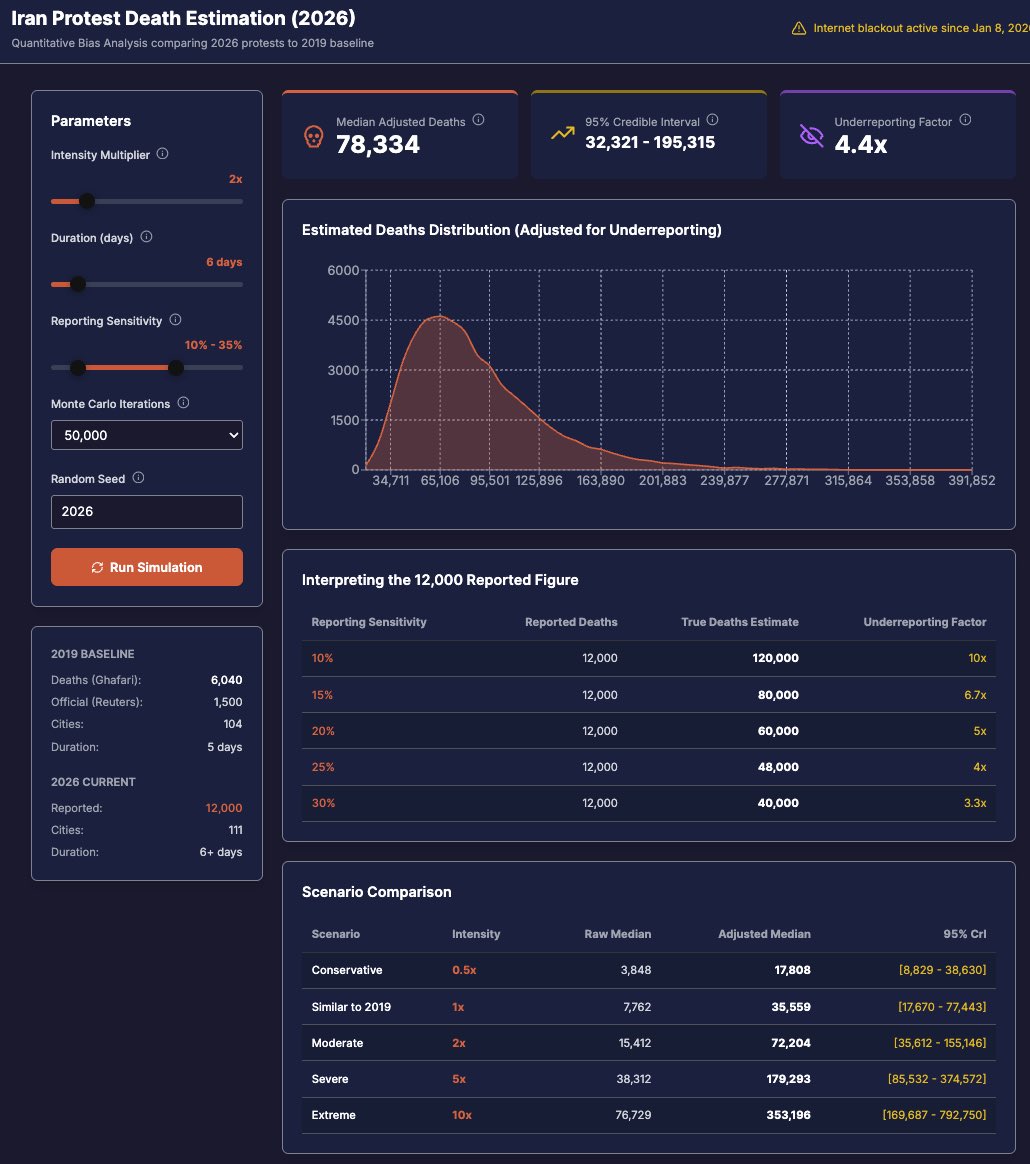The height and width of the screenshot is (1164, 1030).
Task: Click the Reporting Sensitivity table column header
Action: (369, 622)
